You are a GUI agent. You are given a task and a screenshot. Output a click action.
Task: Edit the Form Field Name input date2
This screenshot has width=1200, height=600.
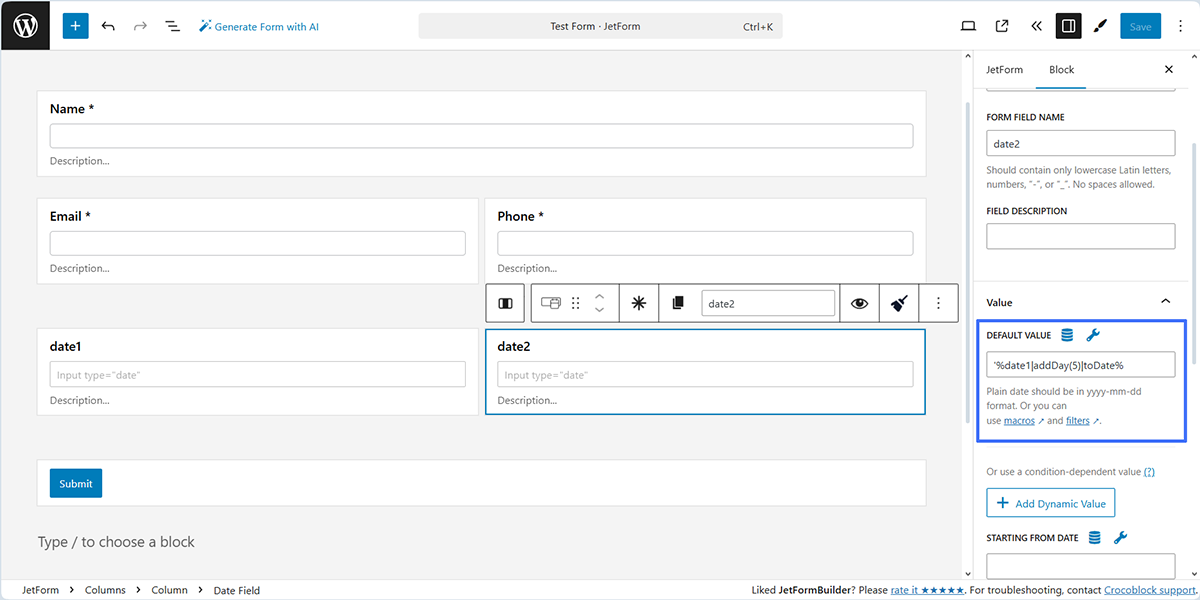[1080, 144]
